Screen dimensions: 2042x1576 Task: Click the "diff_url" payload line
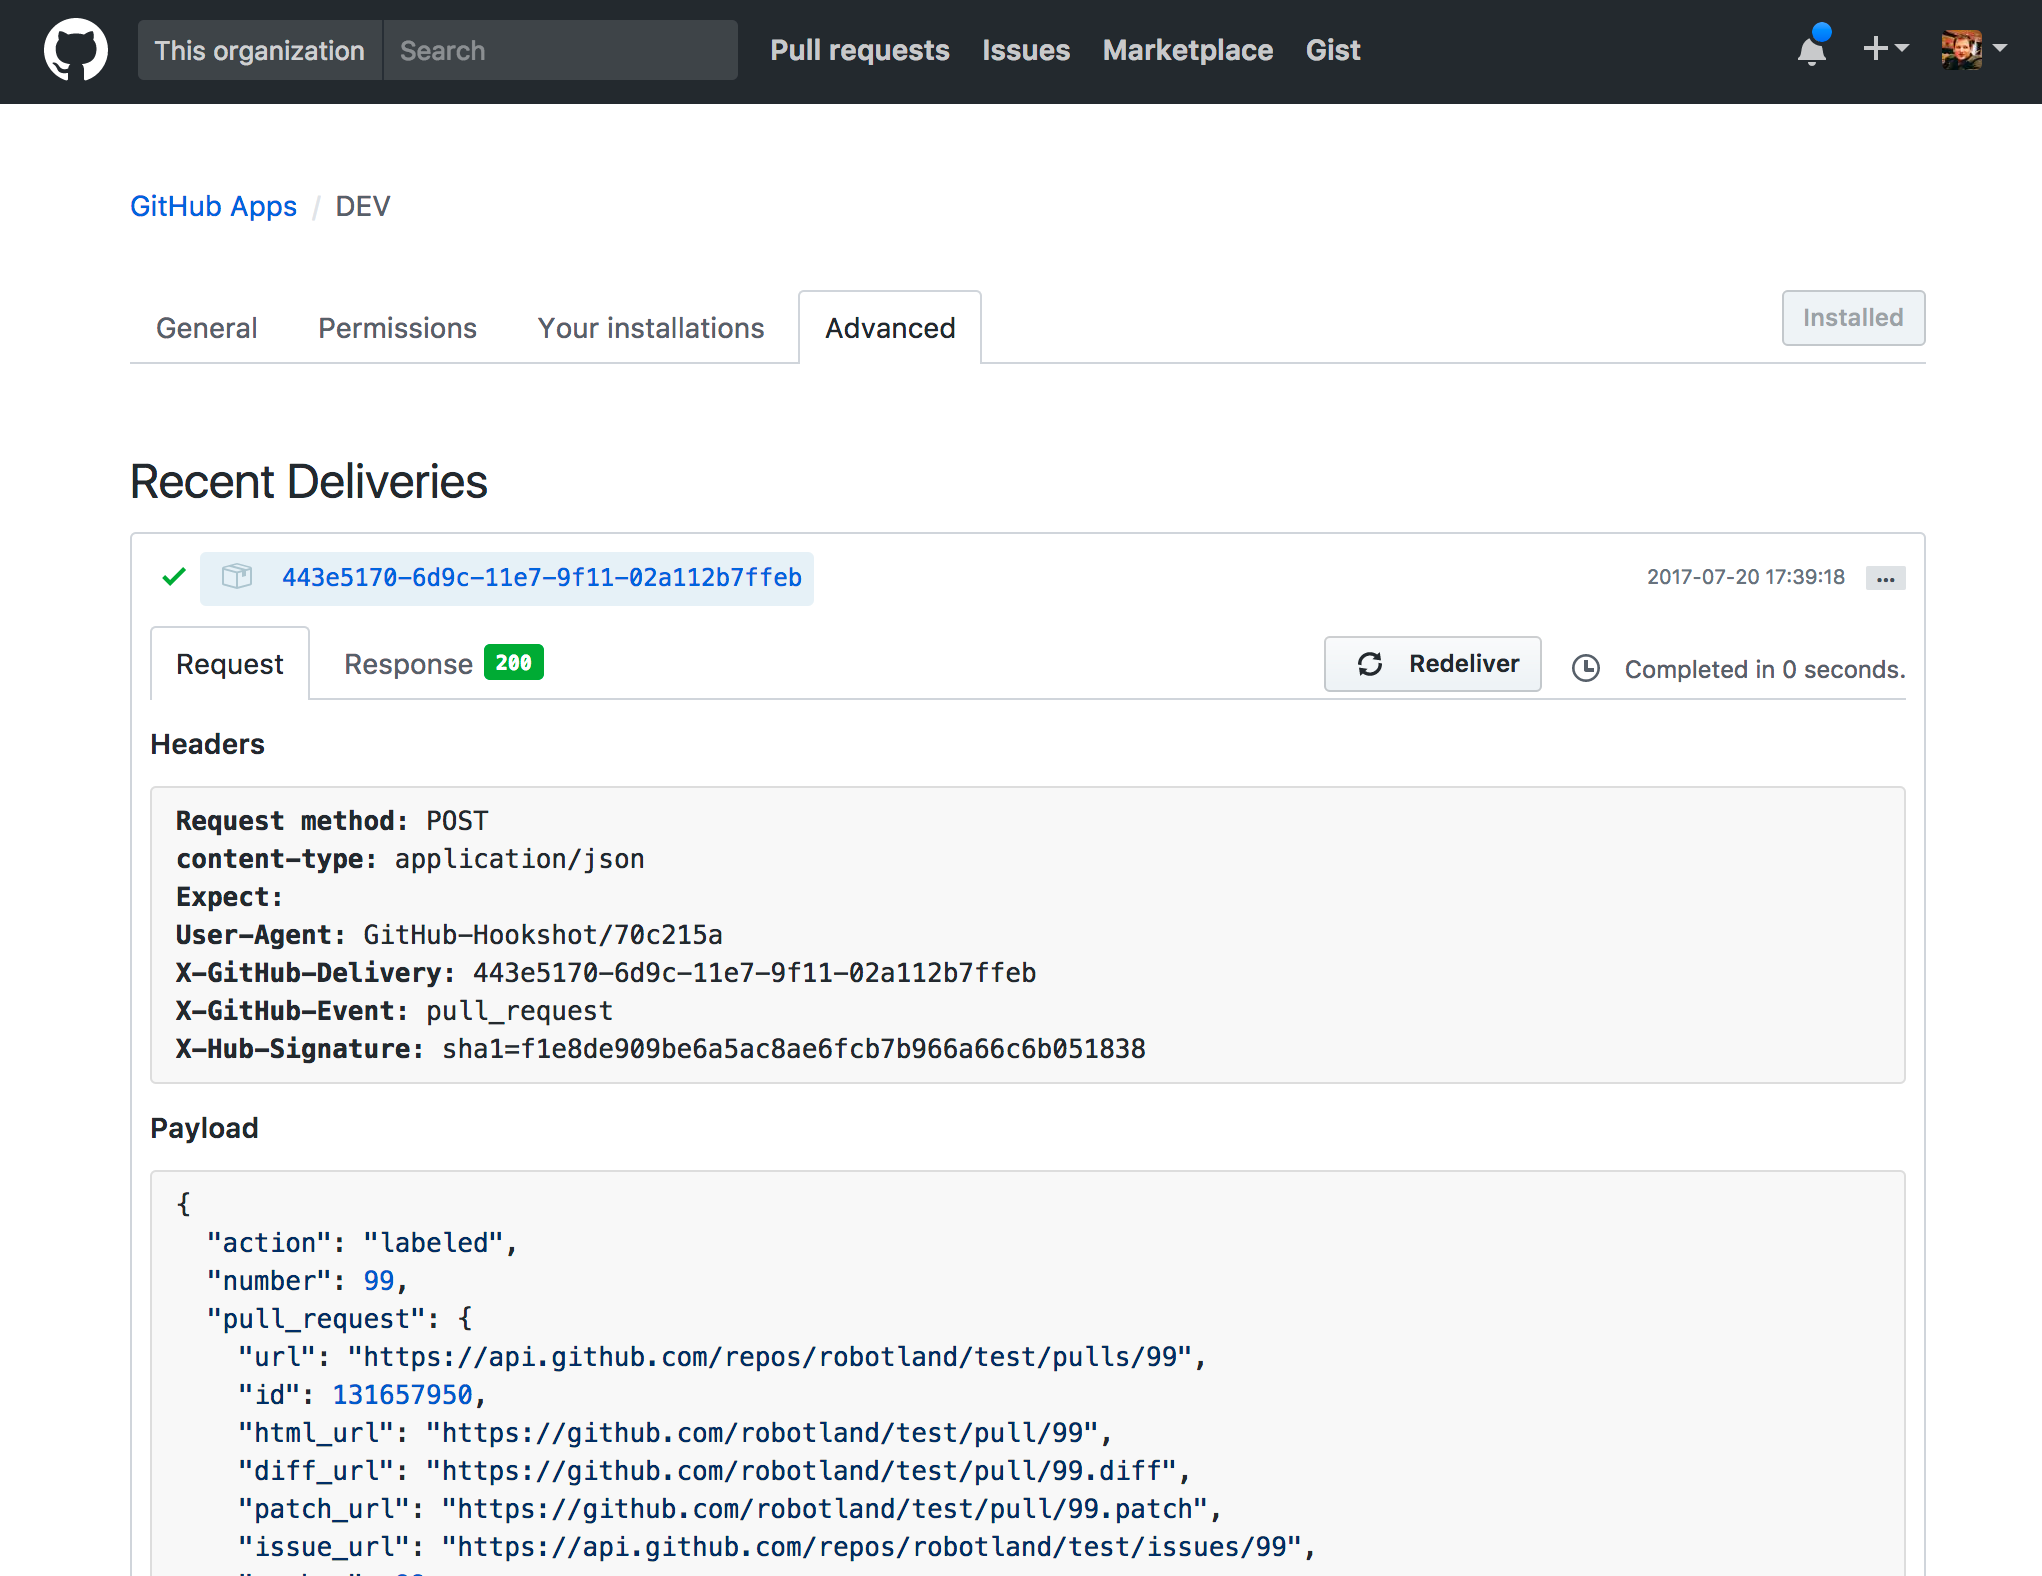click(x=714, y=1471)
